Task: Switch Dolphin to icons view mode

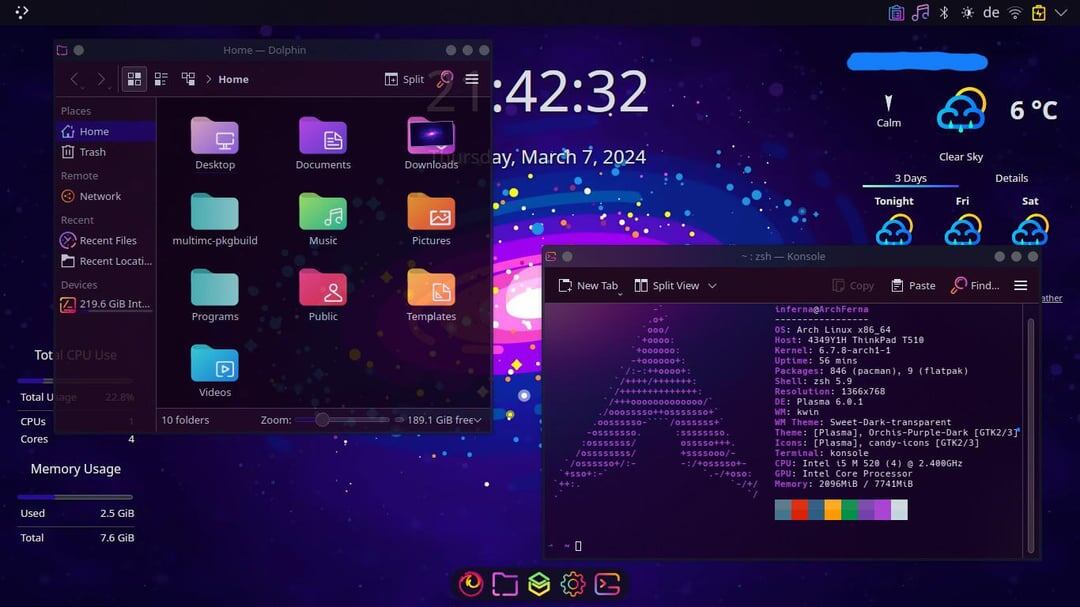Action: pos(134,79)
